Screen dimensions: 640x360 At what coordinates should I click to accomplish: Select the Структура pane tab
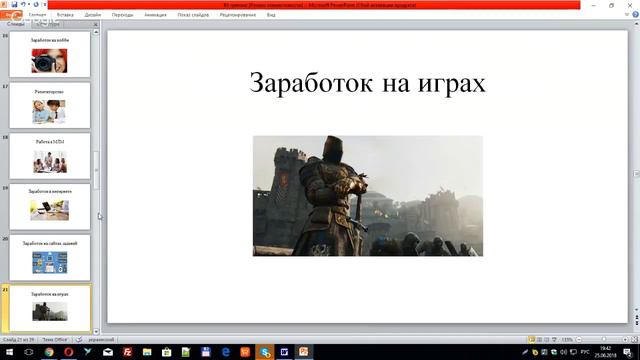[48, 24]
